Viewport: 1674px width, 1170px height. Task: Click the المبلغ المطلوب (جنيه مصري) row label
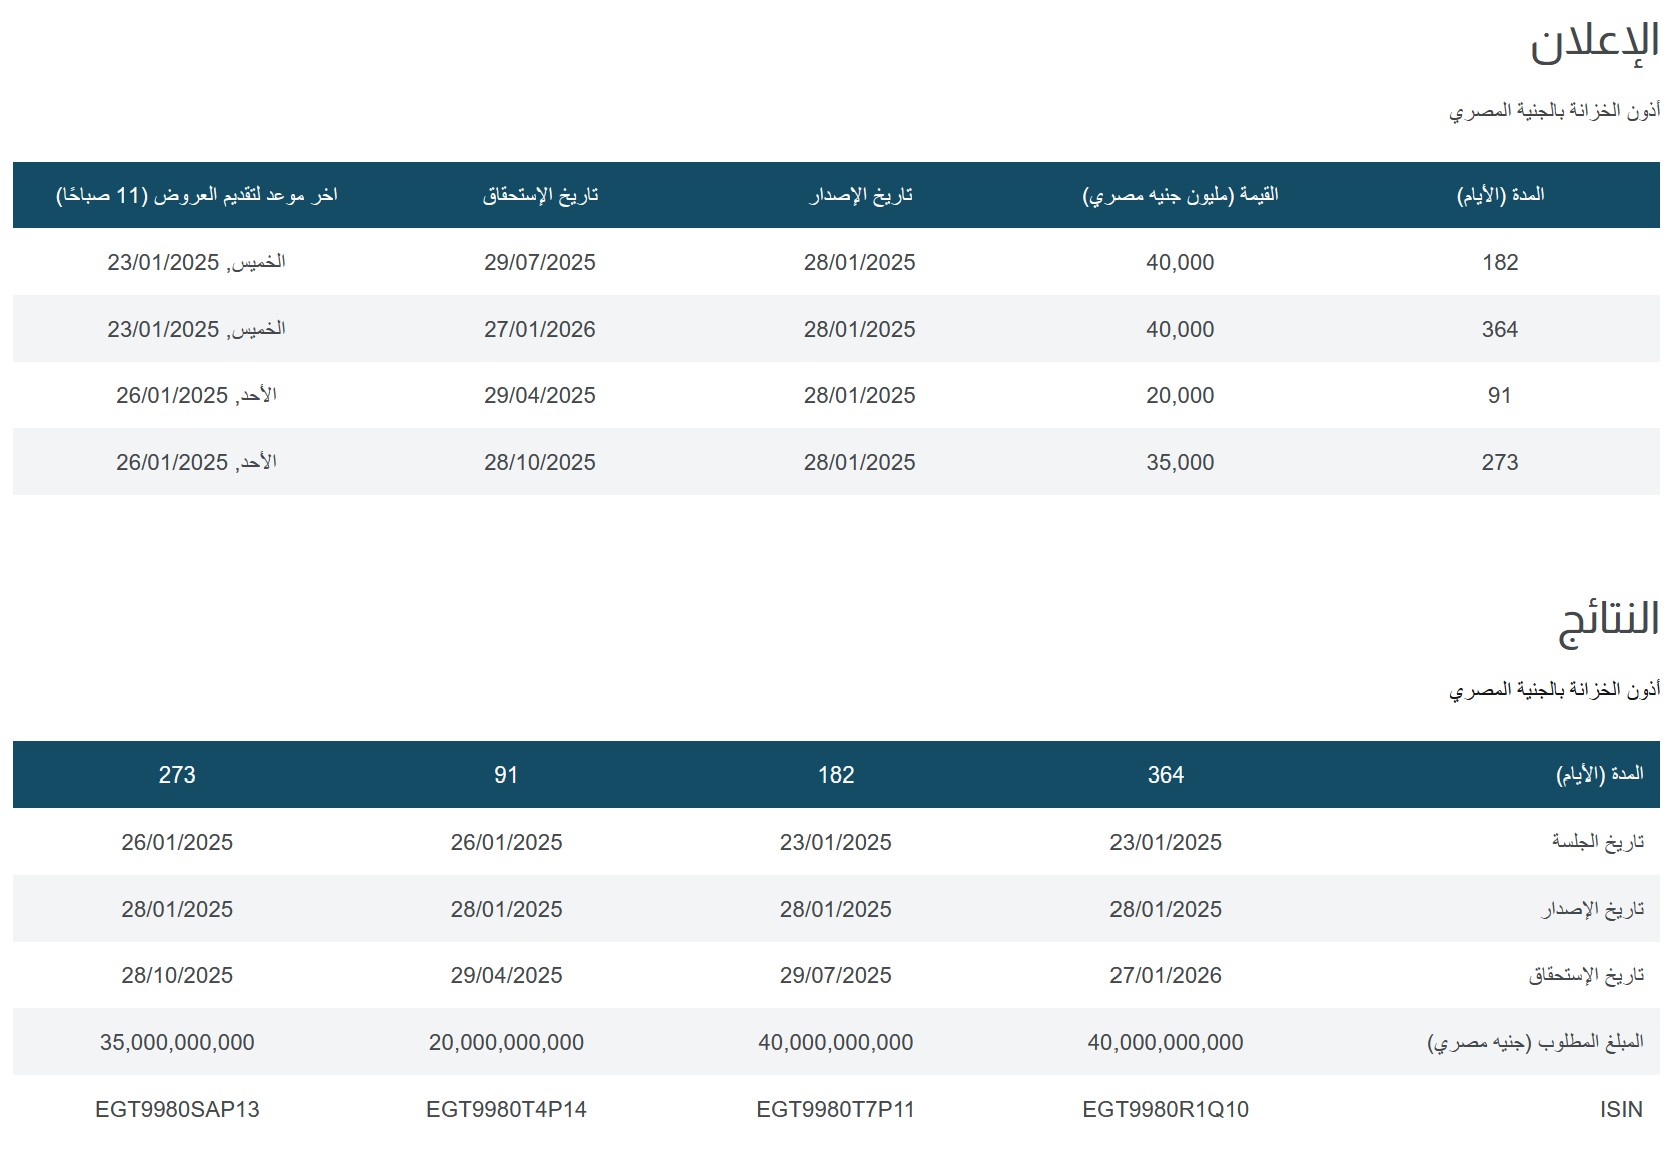(x=1536, y=1042)
